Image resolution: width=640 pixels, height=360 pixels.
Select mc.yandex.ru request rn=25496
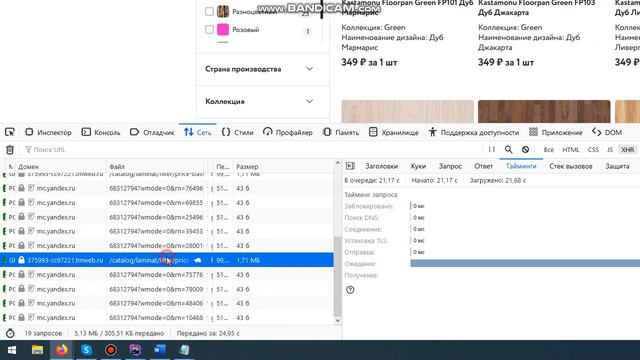(x=167, y=217)
